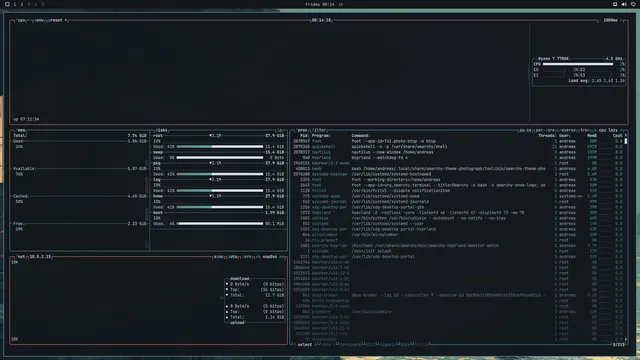The image size is (640, 360).
Task: Select the /usr/bin/pipewire process row
Action: point(458,312)
